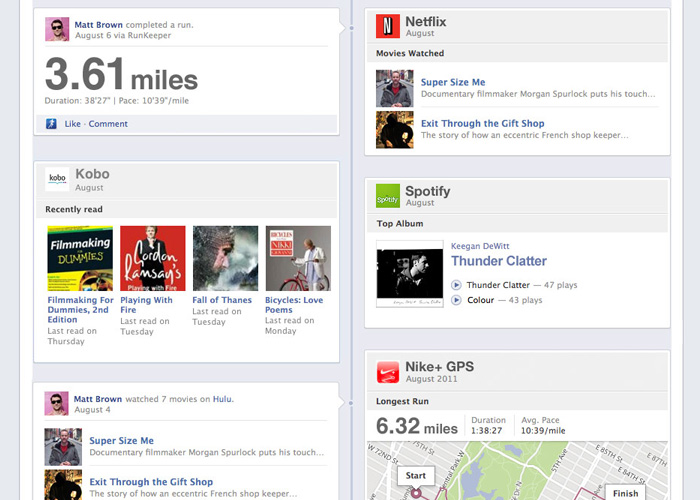This screenshot has width=700, height=500.
Task: Click the Avg. Pace 10:39/mile value
Action: (x=543, y=431)
